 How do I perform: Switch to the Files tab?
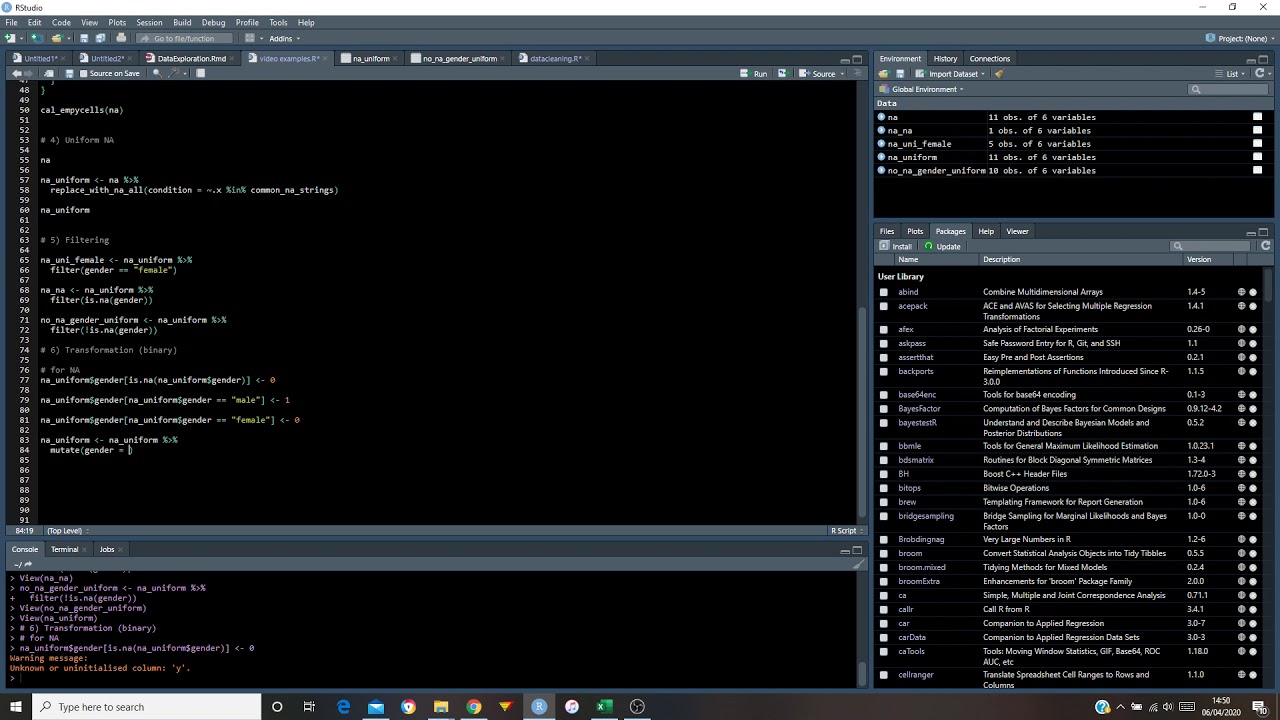pos(887,231)
